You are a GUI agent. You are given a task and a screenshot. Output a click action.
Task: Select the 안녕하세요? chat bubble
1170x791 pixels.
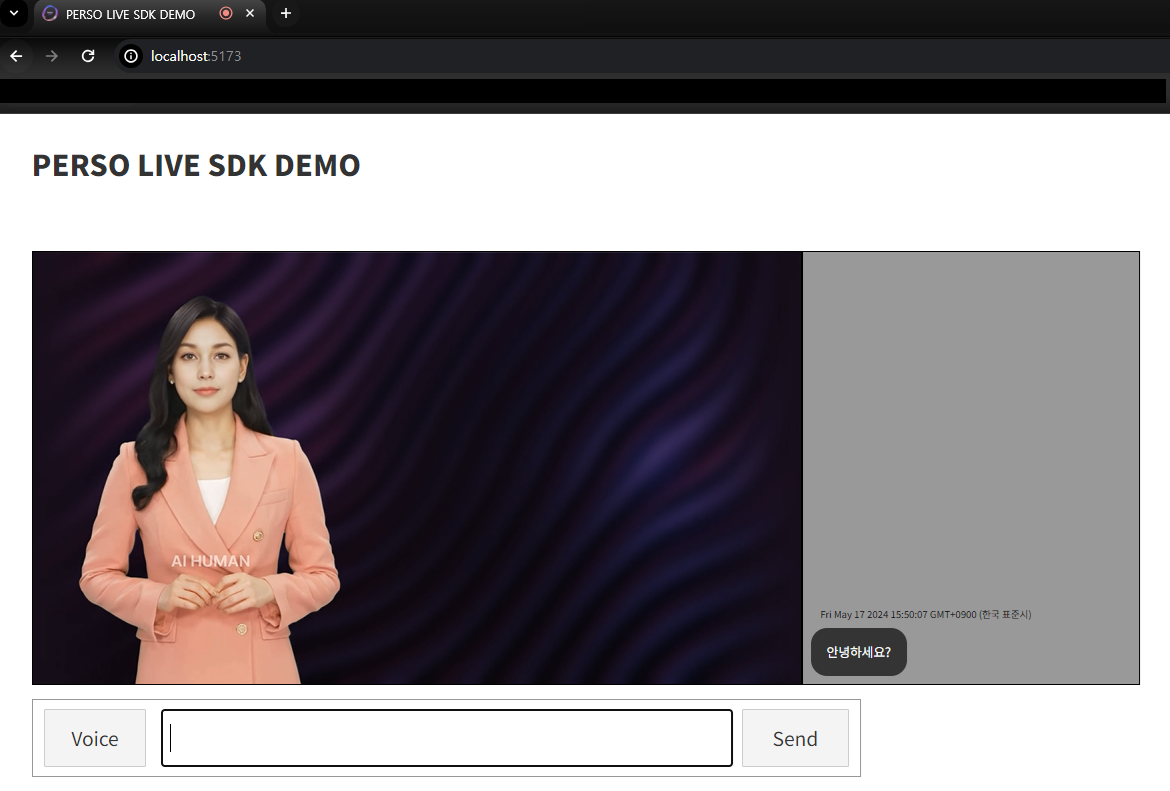click(x=858, y=652)
